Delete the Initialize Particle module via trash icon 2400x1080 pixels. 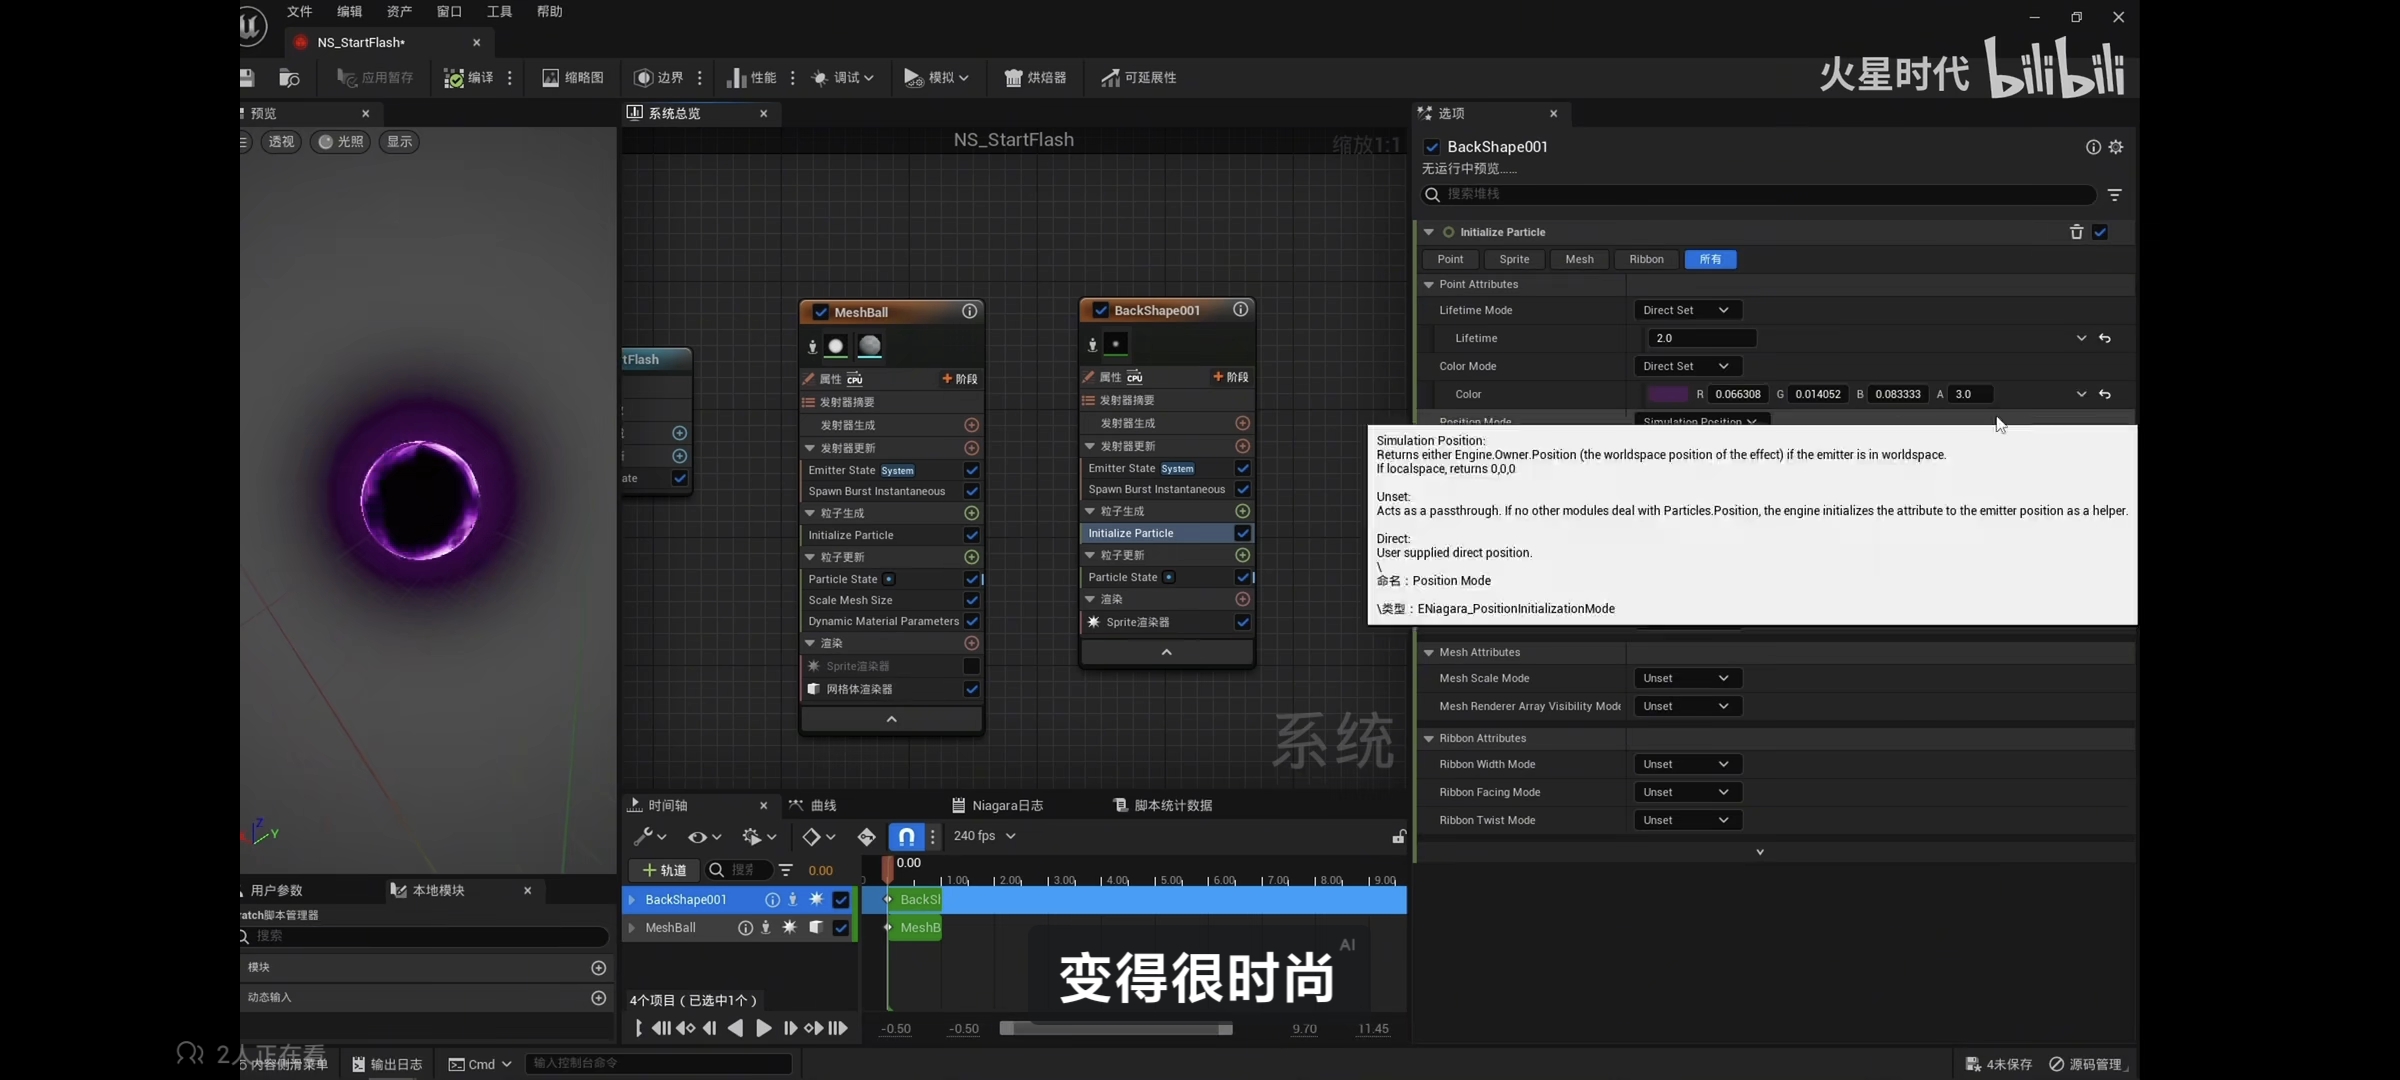coord(2076,232)
